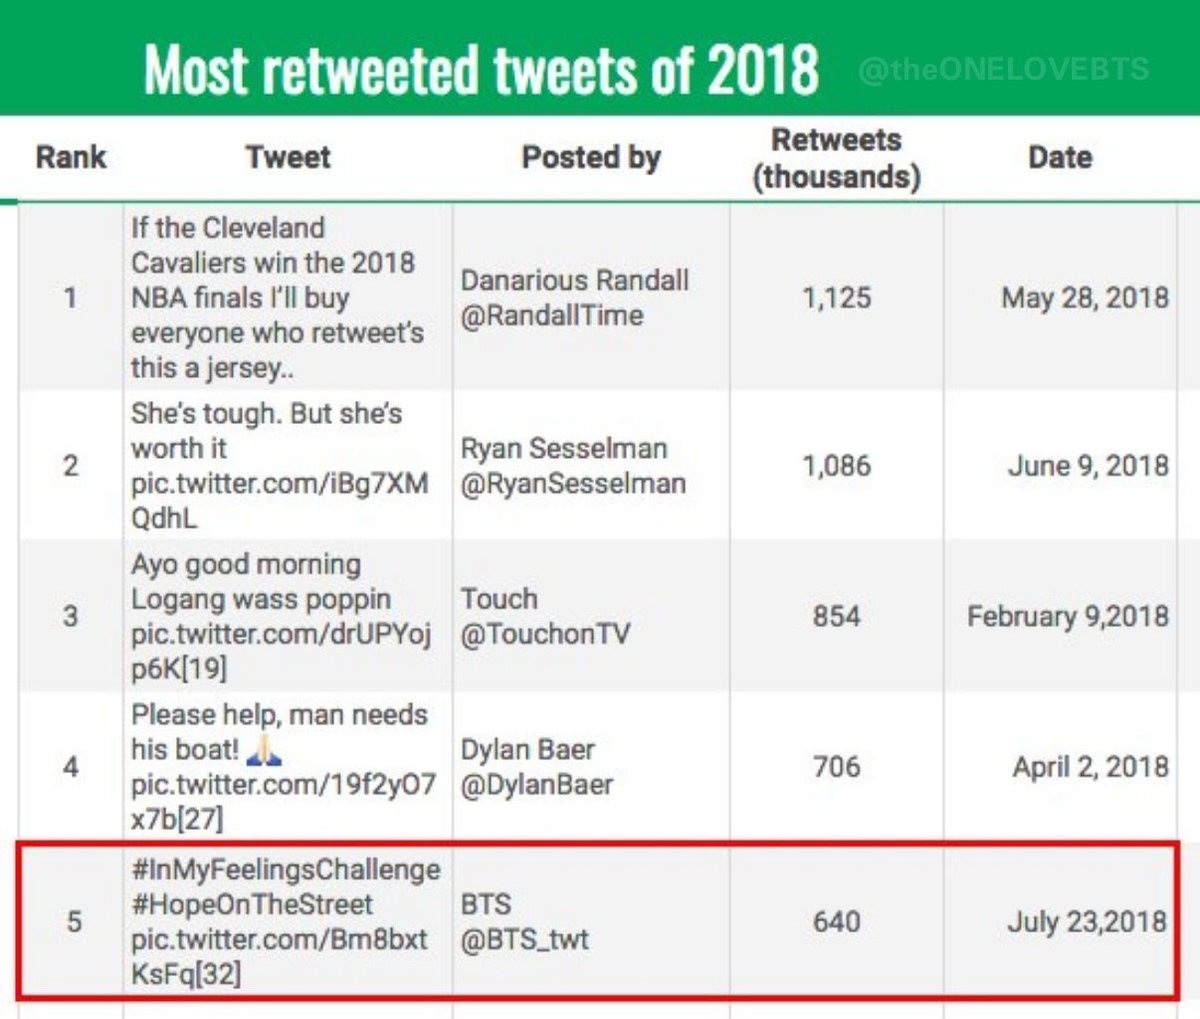The height and width of the screenshot is (1019, 1200).
Task: Select the Tweet column header
Action: tap(288, 157)
